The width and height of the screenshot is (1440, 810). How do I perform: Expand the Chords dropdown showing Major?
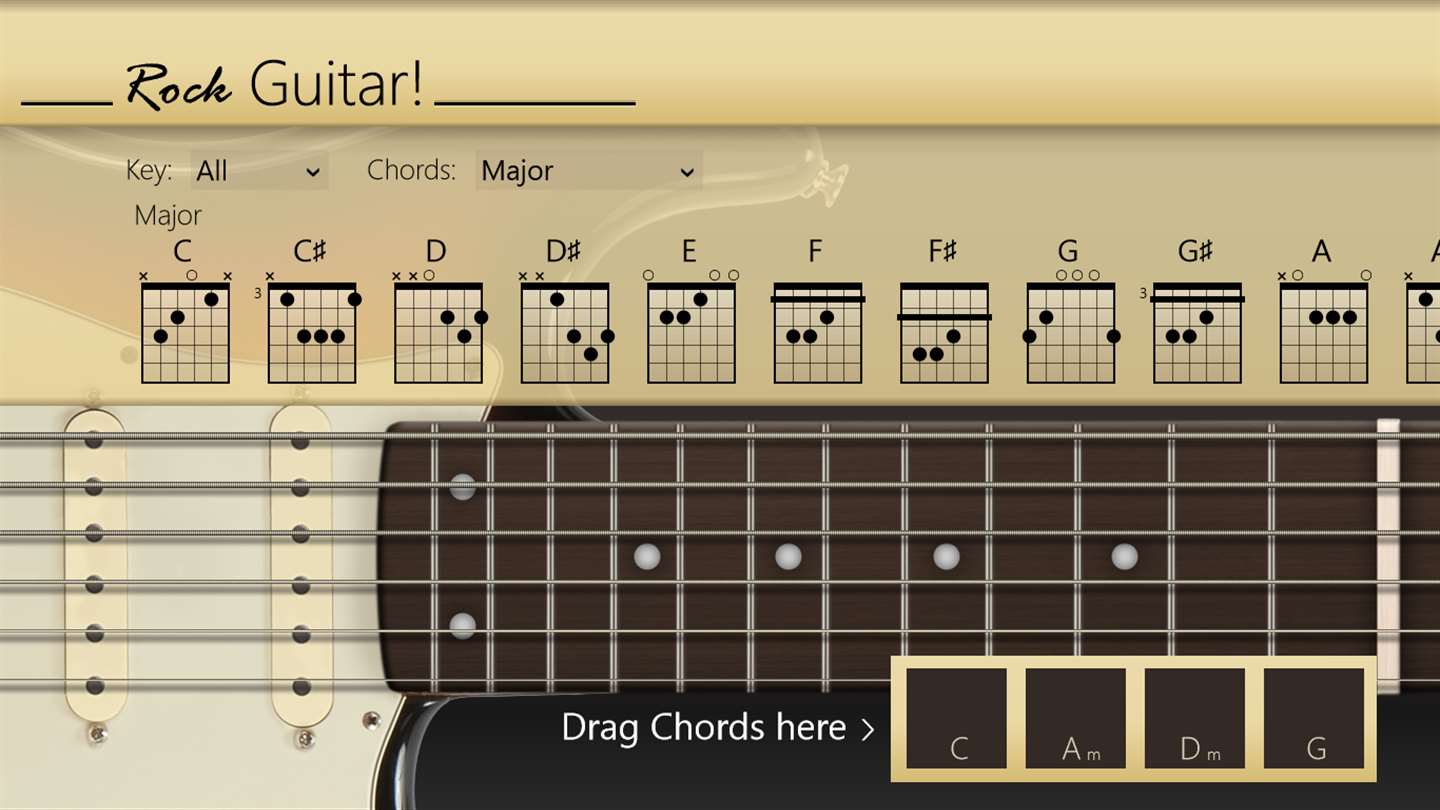[589, 171]
